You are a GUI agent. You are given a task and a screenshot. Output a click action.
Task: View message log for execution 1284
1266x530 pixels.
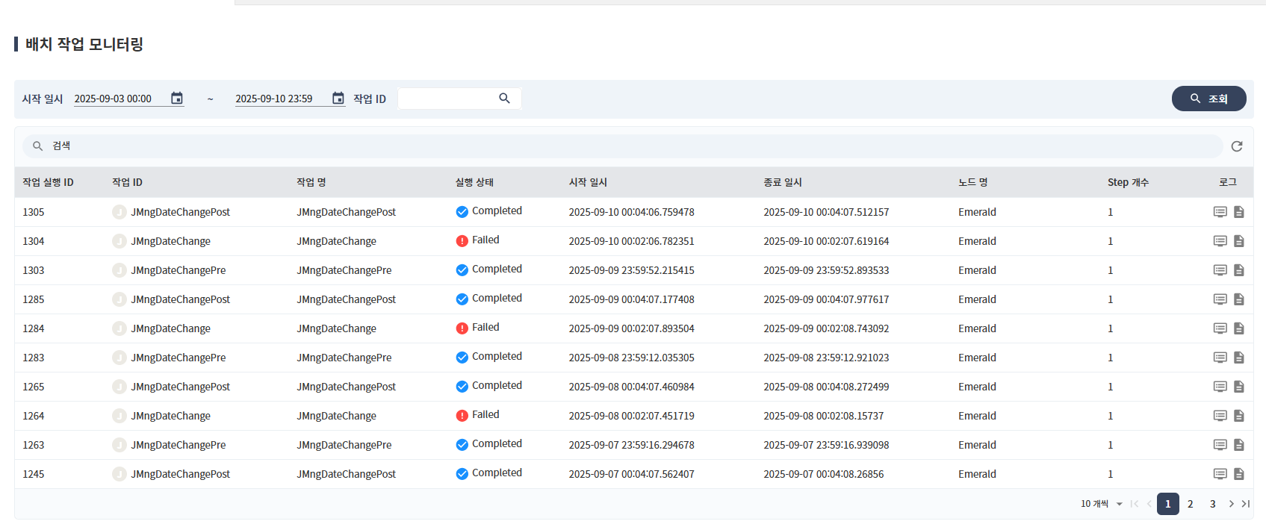click(1219, 328)
